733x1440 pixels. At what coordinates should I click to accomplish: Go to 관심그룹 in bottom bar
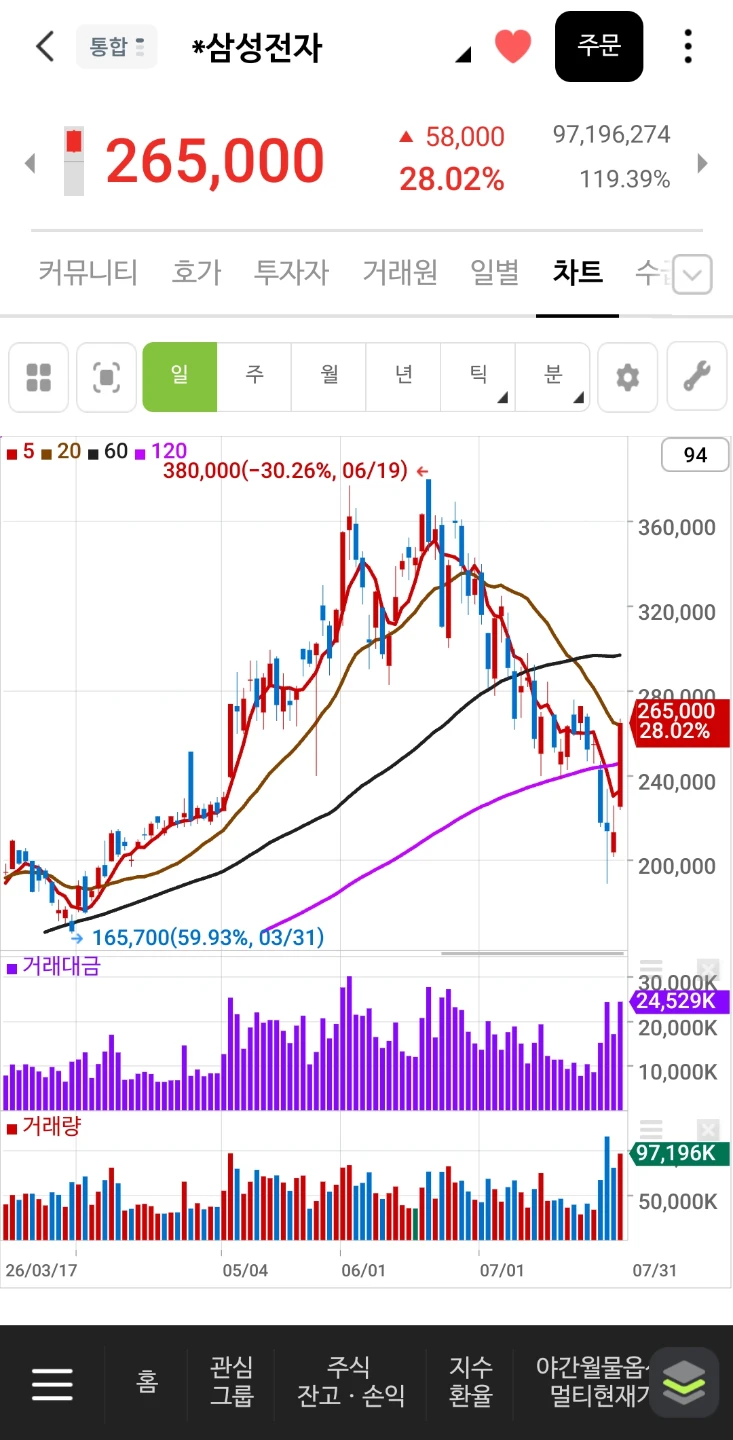(231, 1382)
